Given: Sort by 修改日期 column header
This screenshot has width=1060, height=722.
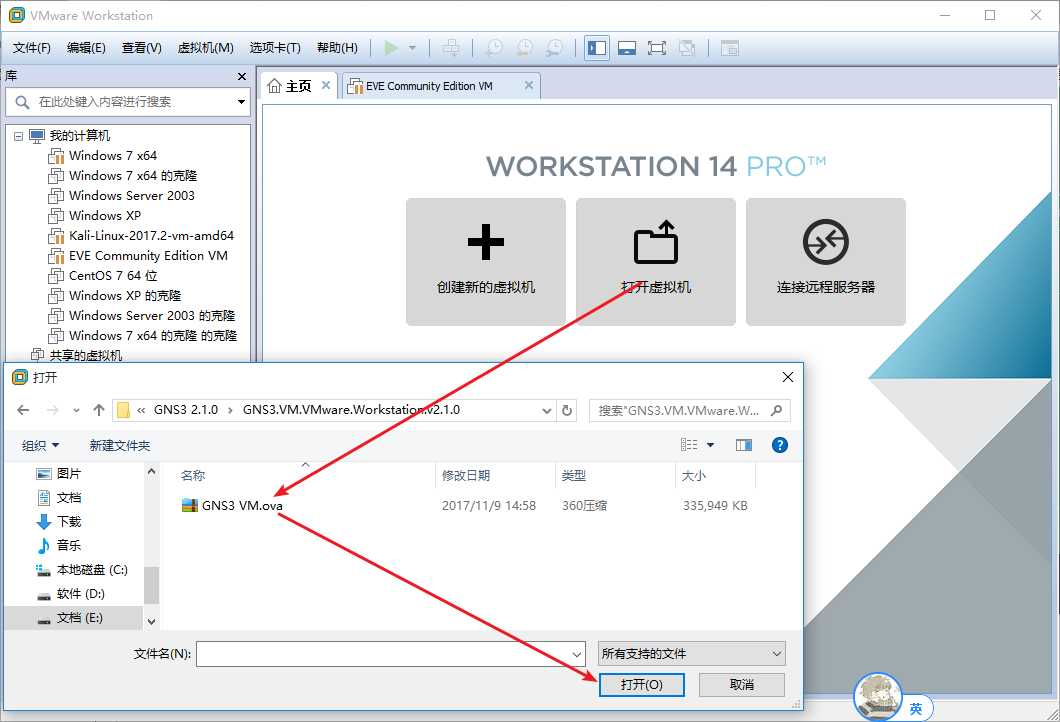Looking at the screenshot, I should click(x=494, y=475).
